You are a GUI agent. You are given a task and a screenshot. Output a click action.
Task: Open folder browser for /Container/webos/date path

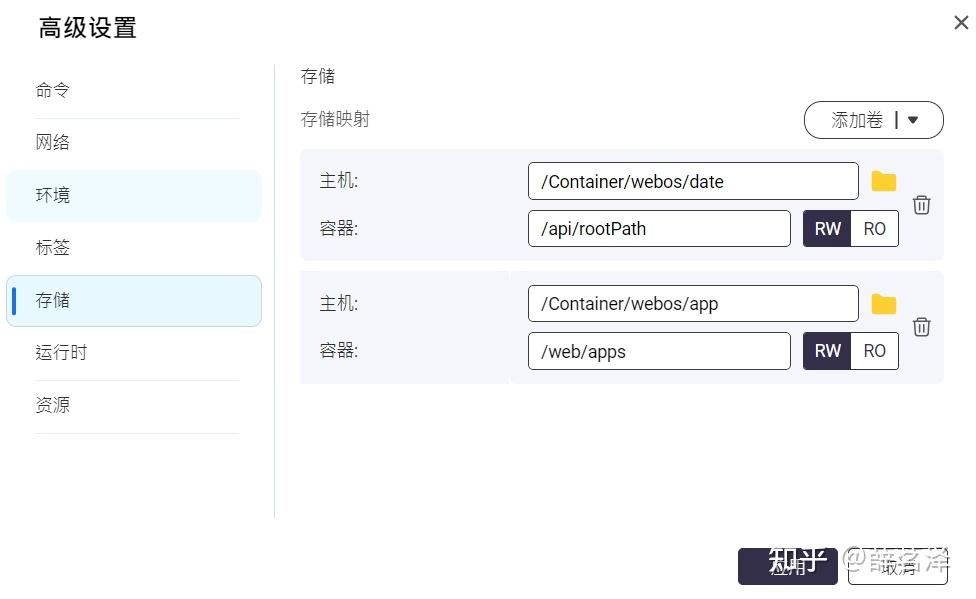pos(884,181)
